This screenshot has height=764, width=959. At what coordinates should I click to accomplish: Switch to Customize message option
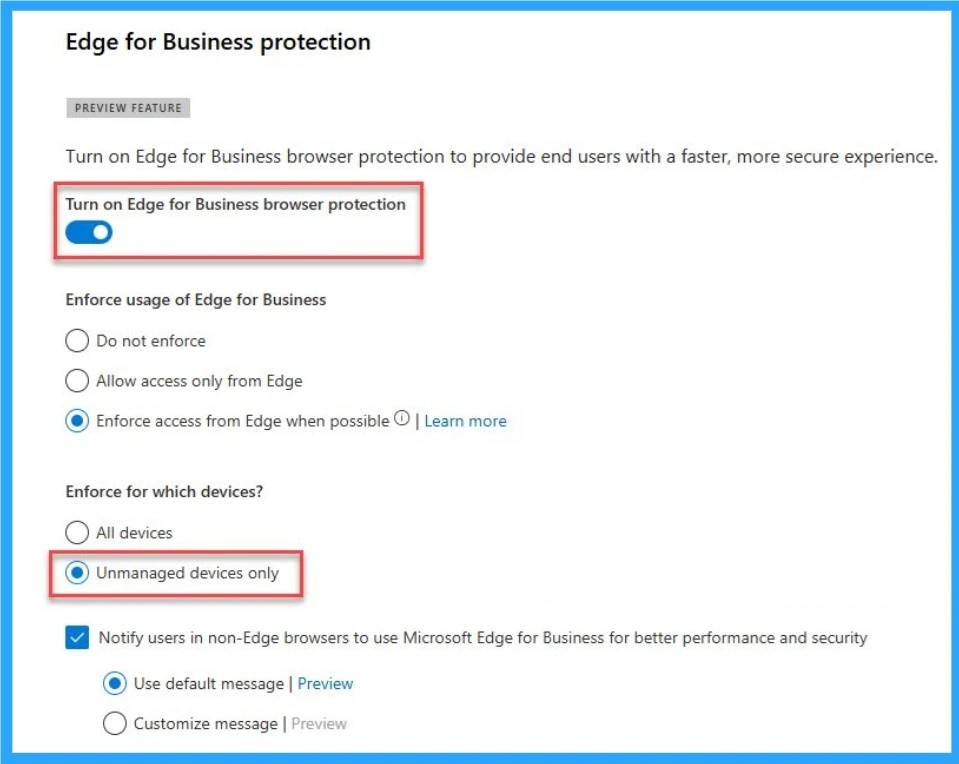pos(113,723)
